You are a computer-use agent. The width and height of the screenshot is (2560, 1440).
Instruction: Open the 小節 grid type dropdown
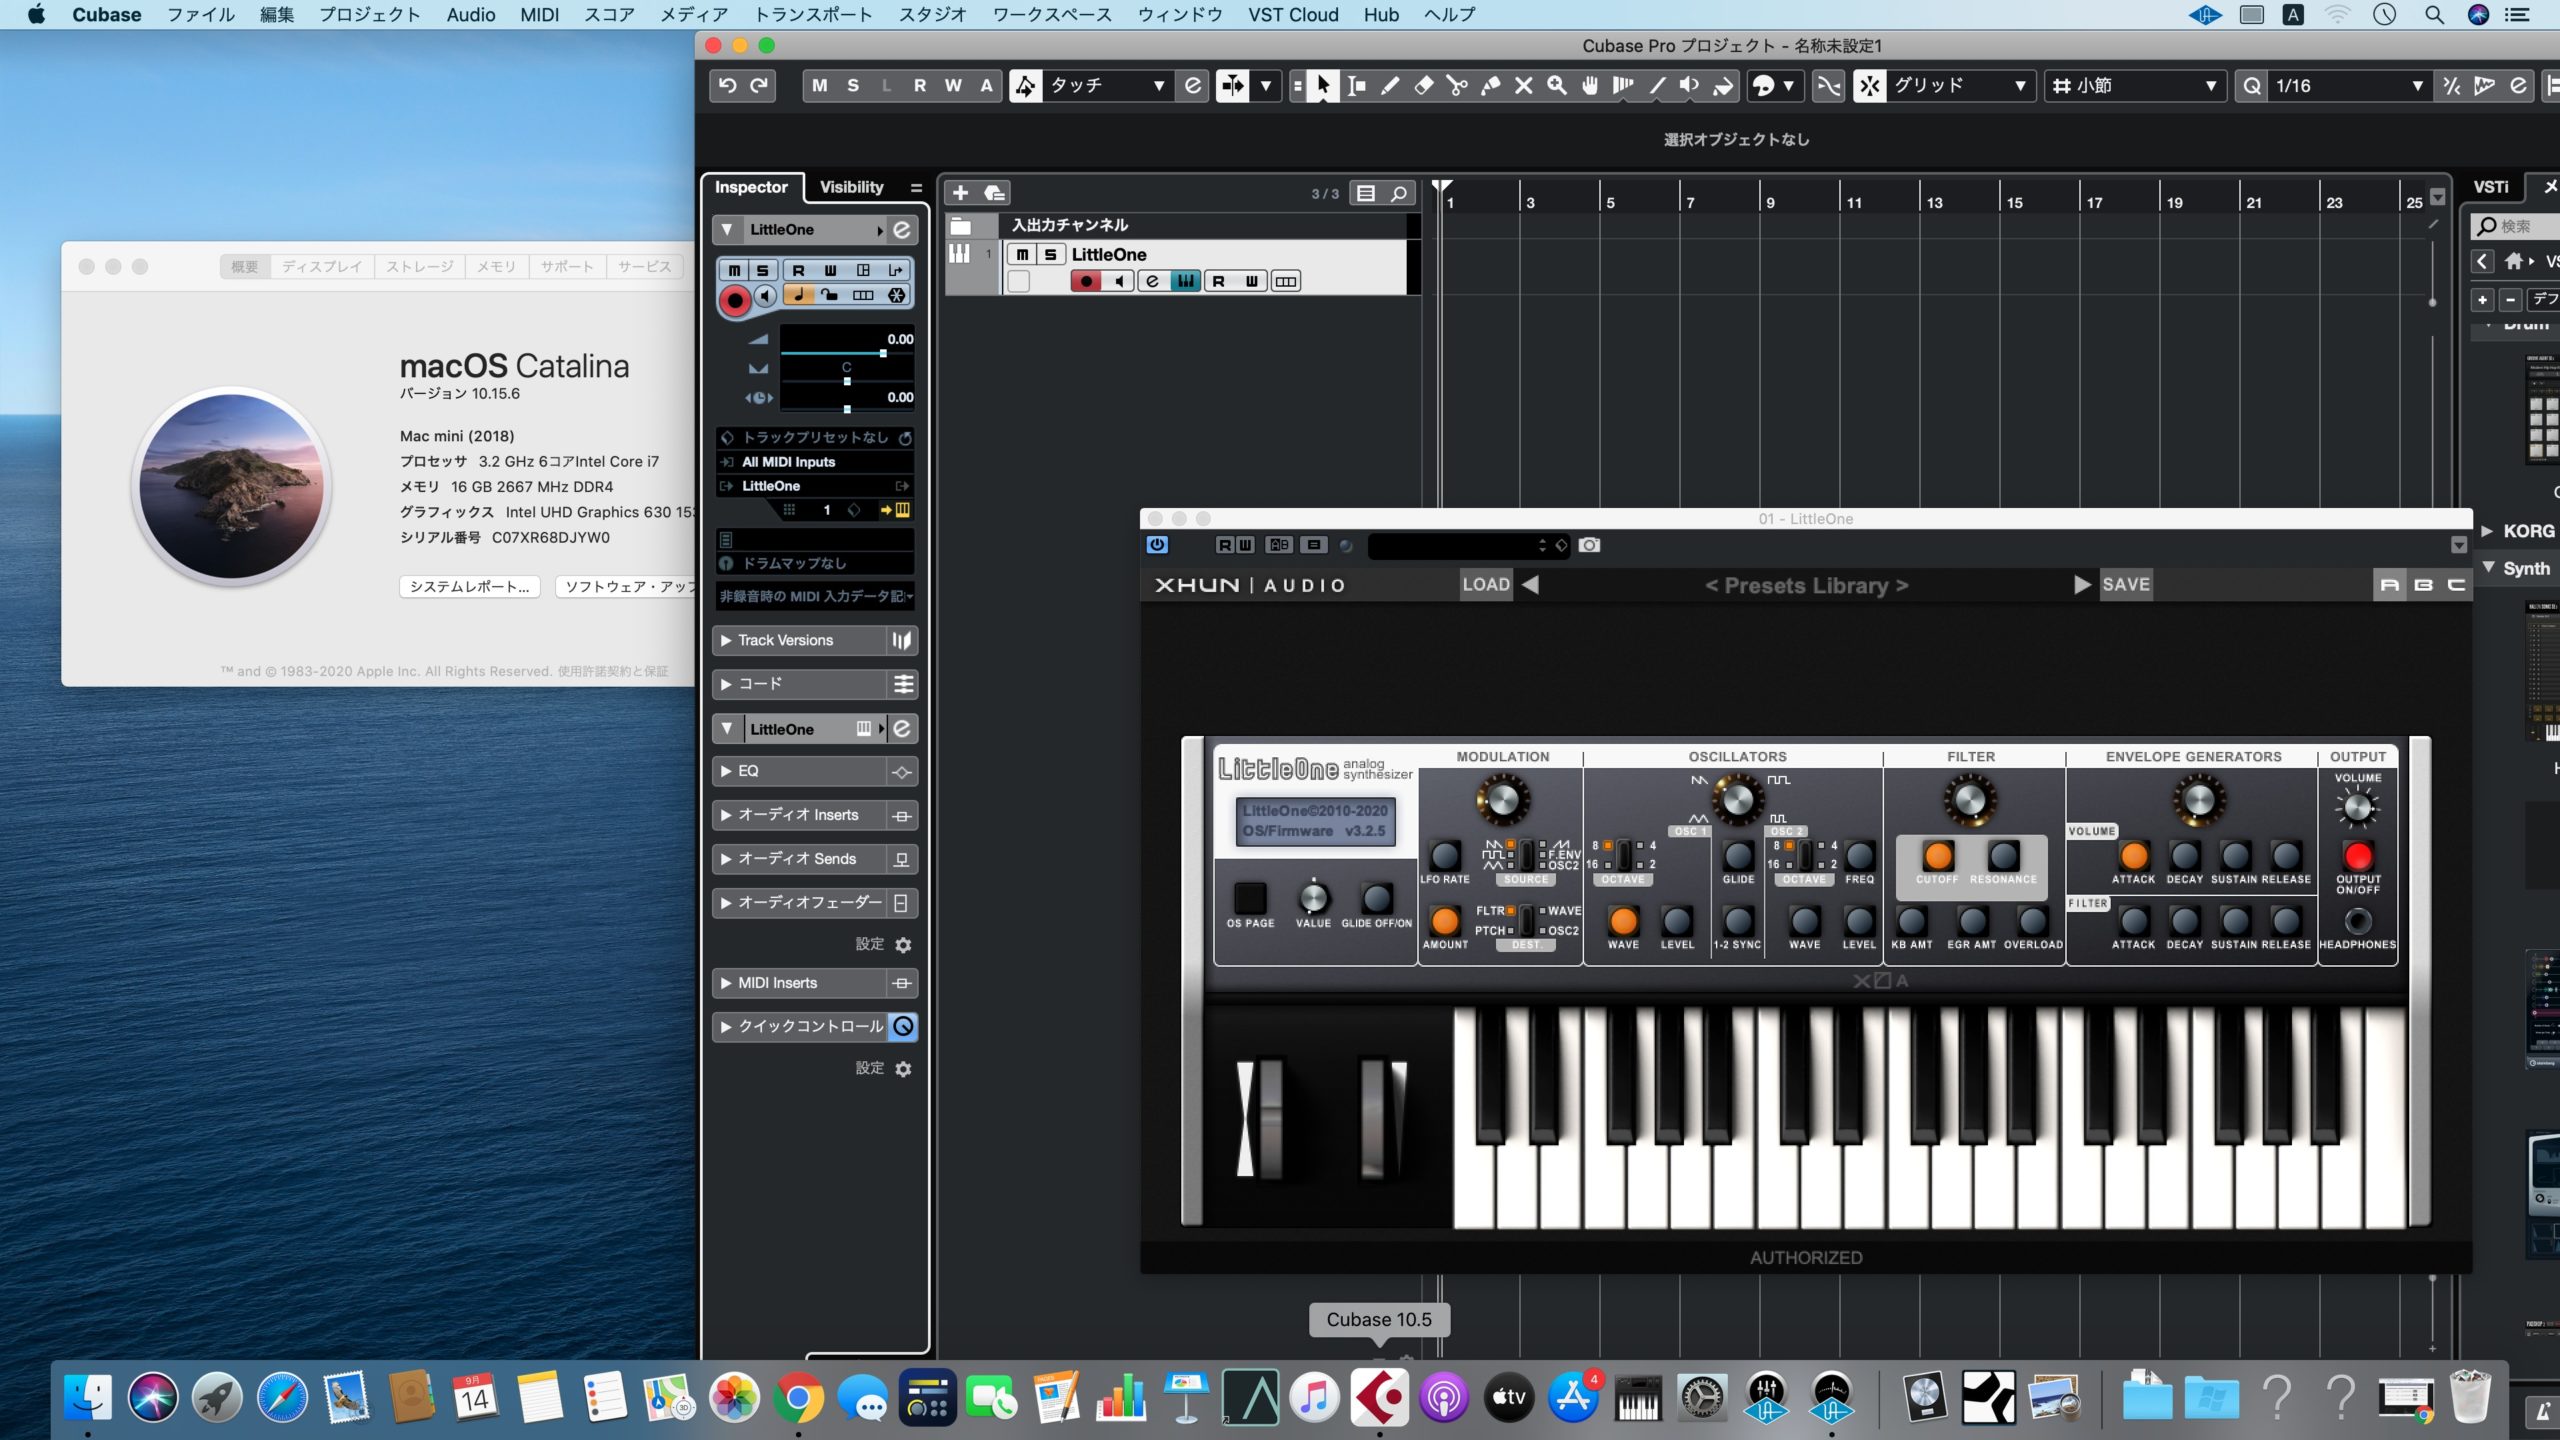click(x=2135, y=86)
